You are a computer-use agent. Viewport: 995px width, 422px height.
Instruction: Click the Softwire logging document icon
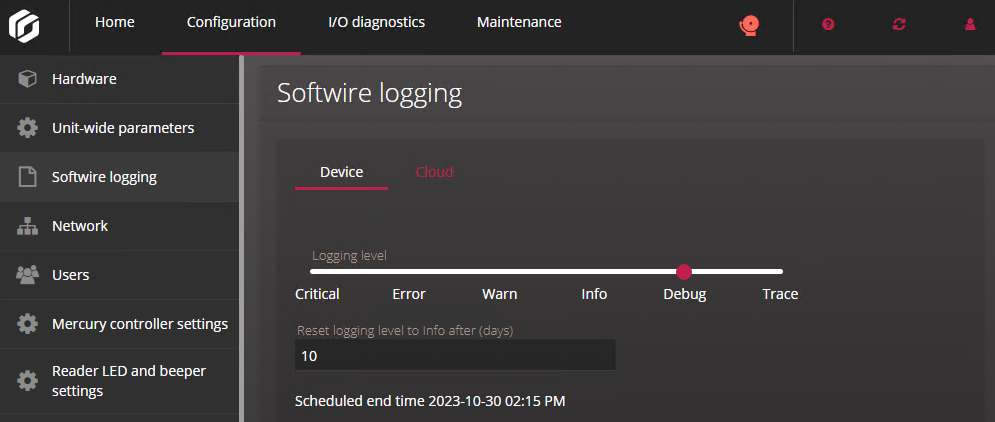tap(28, 177)
